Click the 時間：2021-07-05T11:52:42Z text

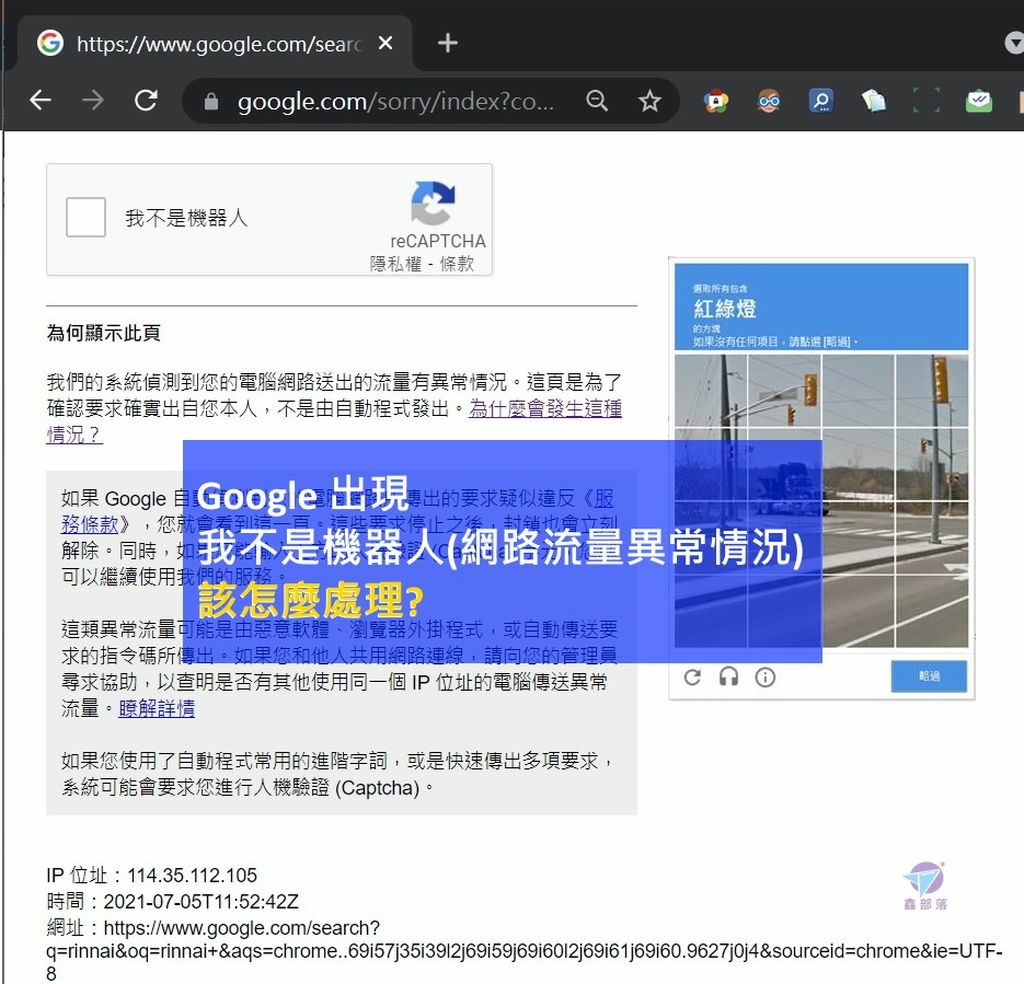click(172, 902)
